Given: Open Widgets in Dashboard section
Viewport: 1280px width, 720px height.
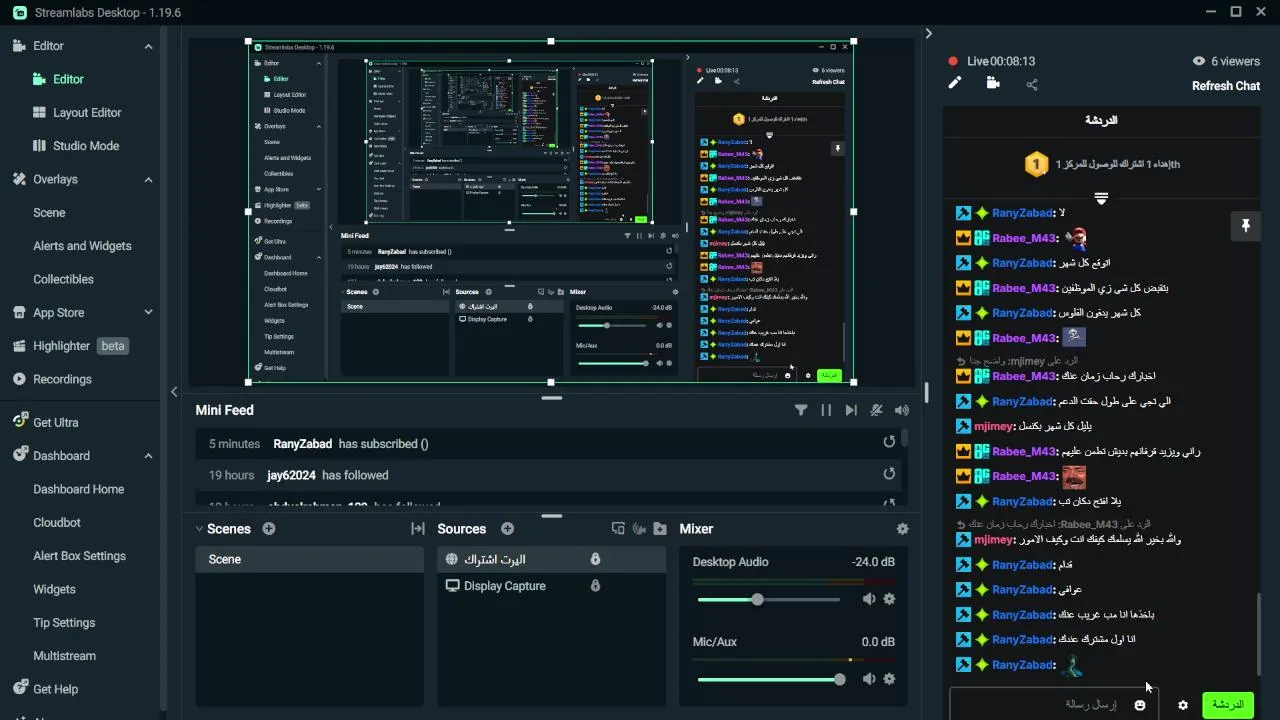Looking at the screenshot, I should (x=54, y=590).
